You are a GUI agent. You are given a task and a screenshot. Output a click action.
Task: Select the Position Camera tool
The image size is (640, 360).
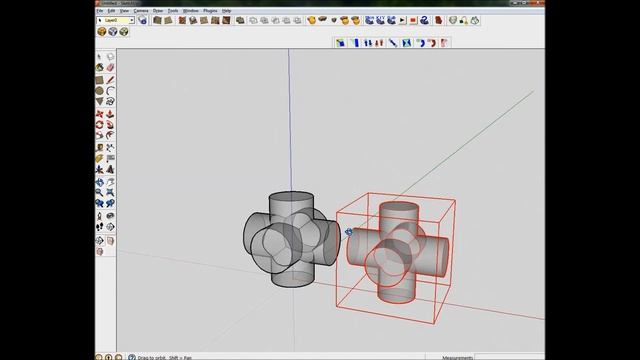(100, 216)
